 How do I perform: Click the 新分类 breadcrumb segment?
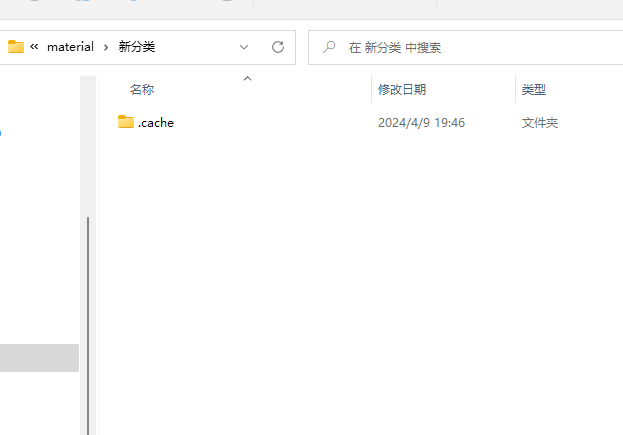click(137, 47)
